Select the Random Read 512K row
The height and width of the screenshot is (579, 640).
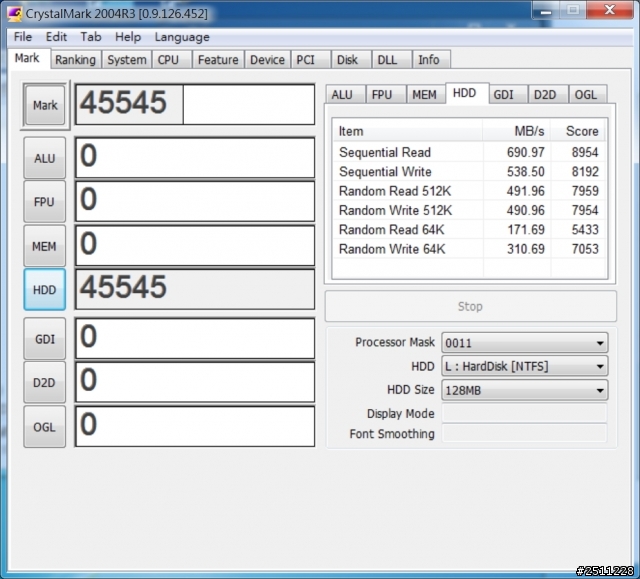coord(469,191)
